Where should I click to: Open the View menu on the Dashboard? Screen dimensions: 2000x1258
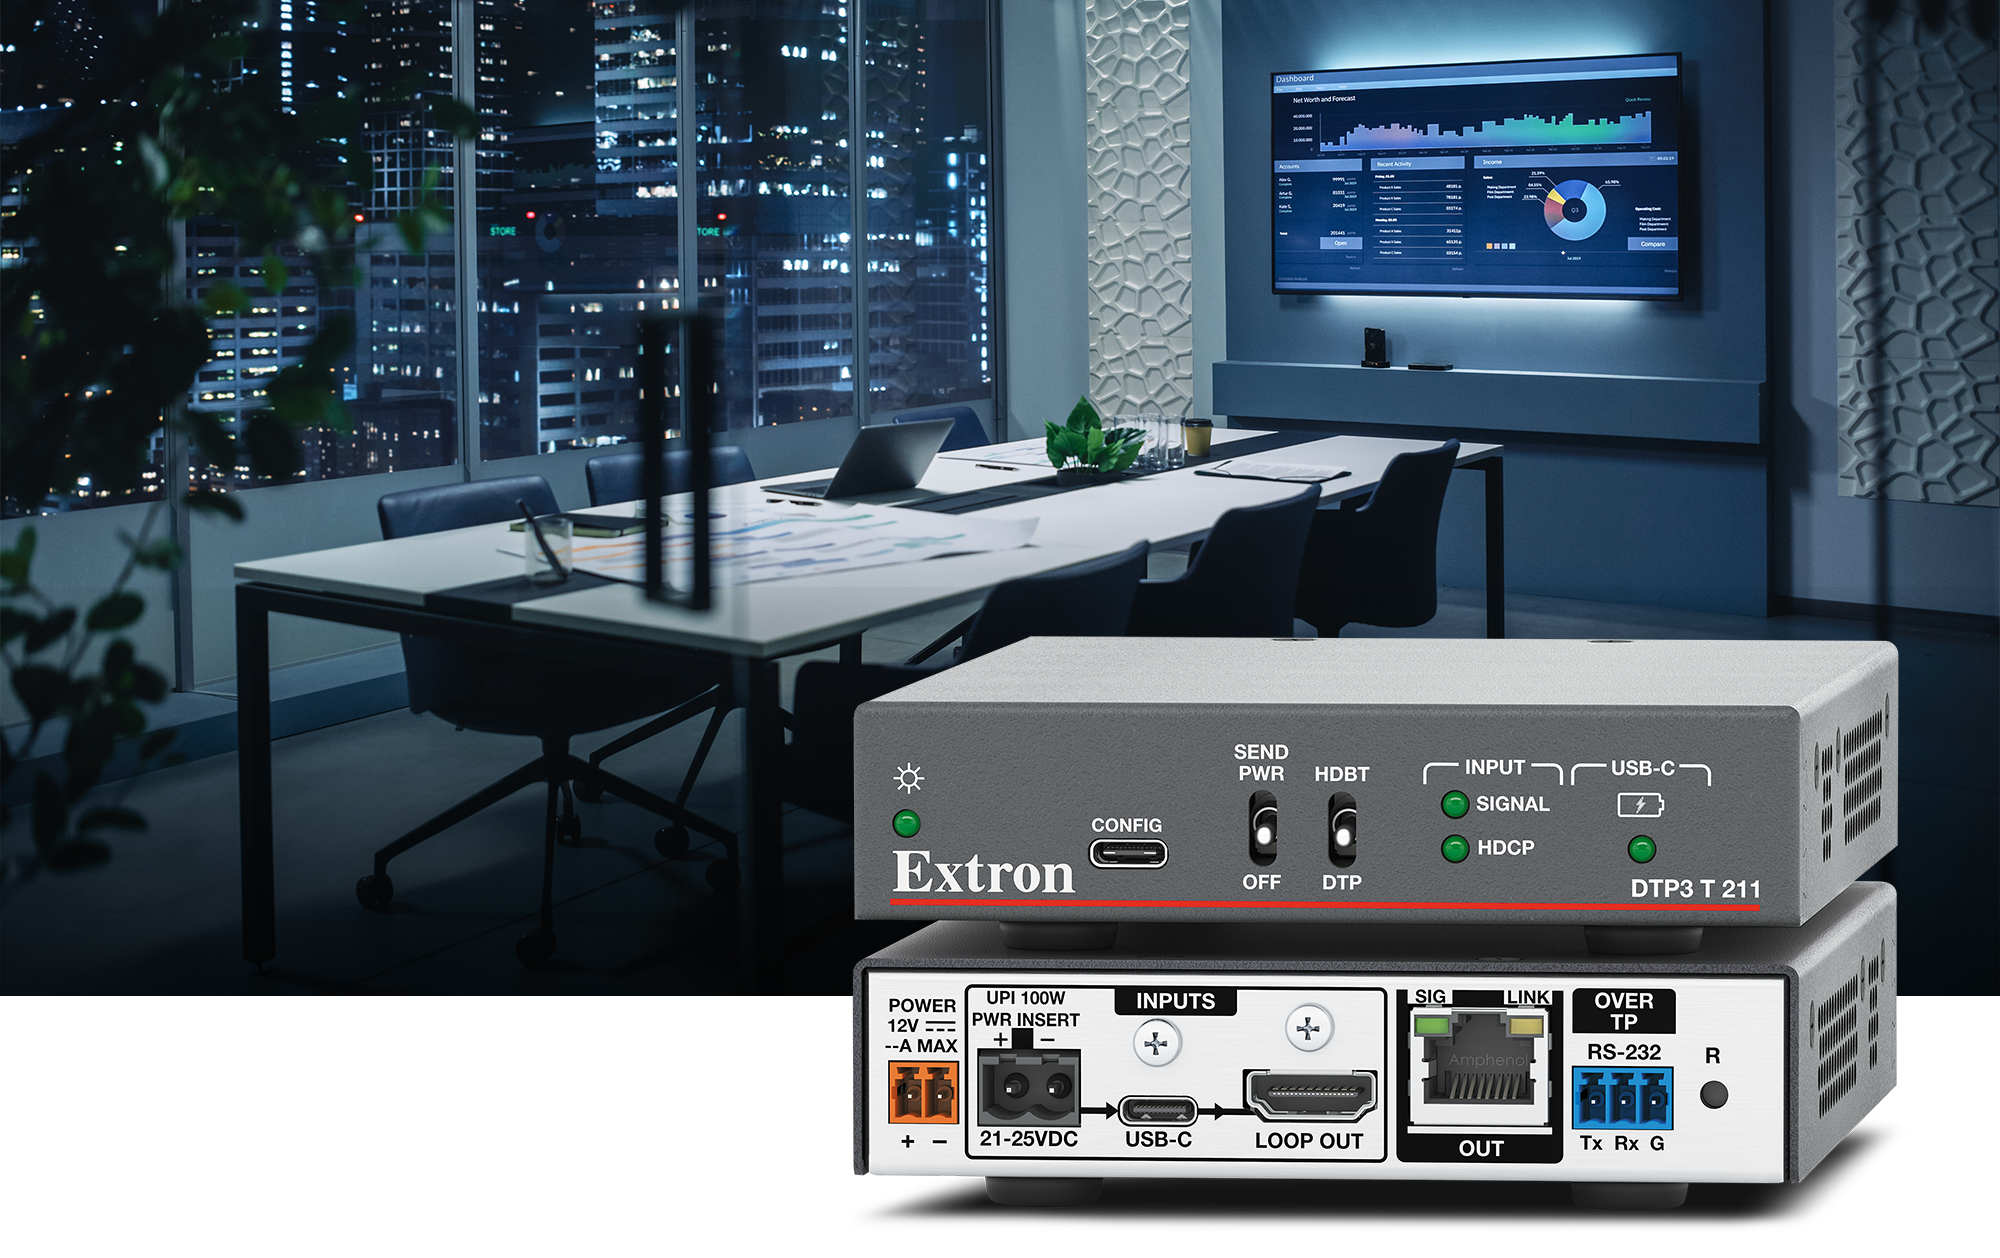coord(1320,87)
